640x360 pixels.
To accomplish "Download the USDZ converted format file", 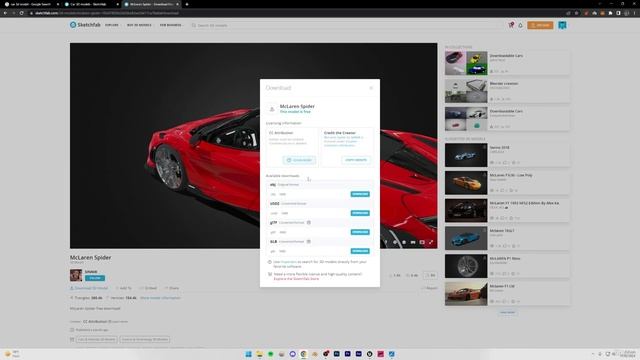I will (x=360, y=213).
